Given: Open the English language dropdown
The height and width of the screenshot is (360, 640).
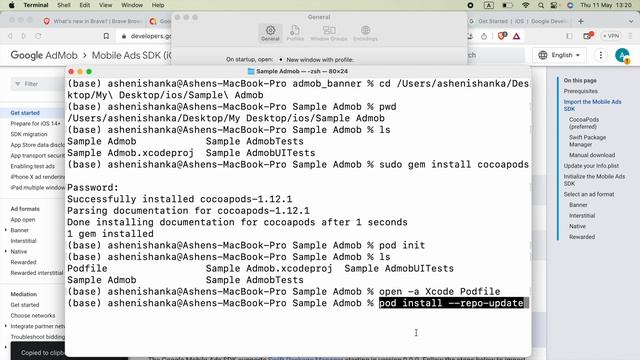Looking at the screenshot, I should pyautogui.click(x=559, y=55).
